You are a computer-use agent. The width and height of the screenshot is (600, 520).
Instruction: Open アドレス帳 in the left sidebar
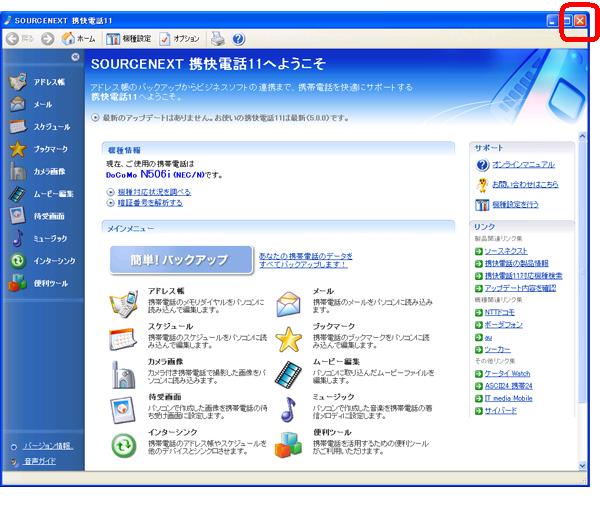[37, 82]
